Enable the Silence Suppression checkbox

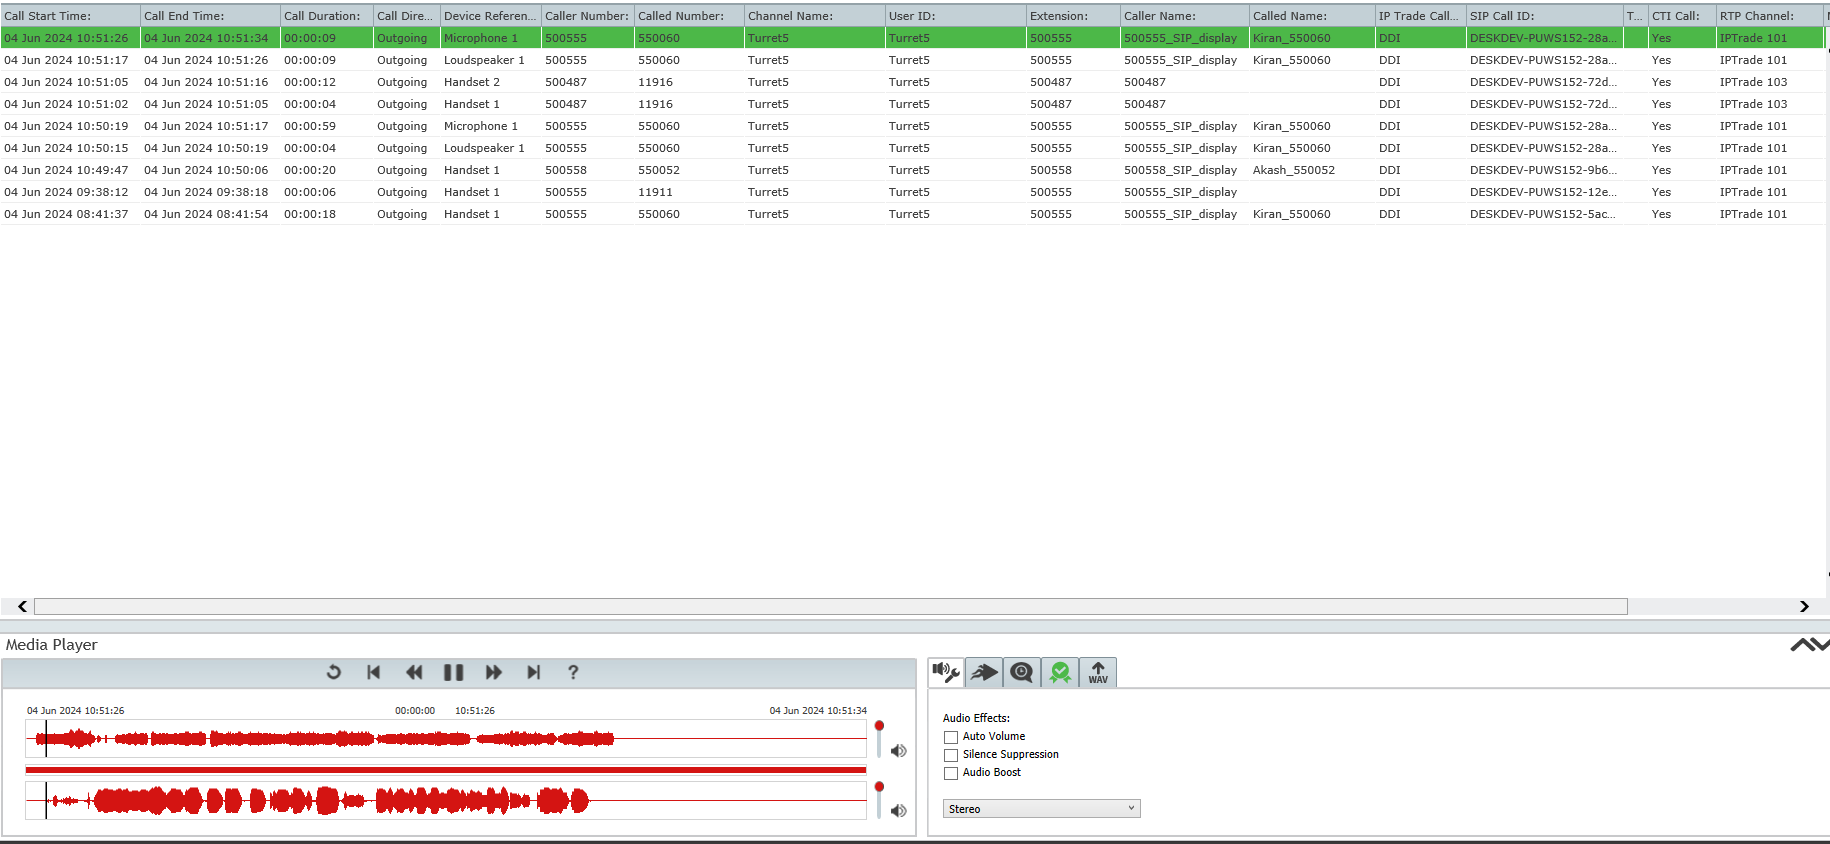951,755
